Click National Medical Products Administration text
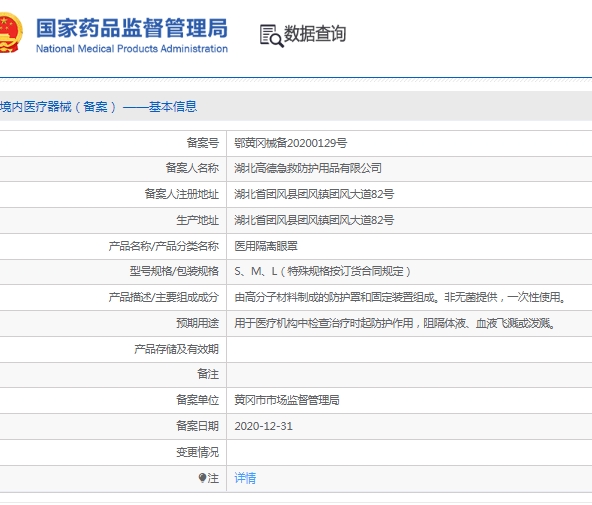The image size is (592, 505). click(x=132, y=49)
